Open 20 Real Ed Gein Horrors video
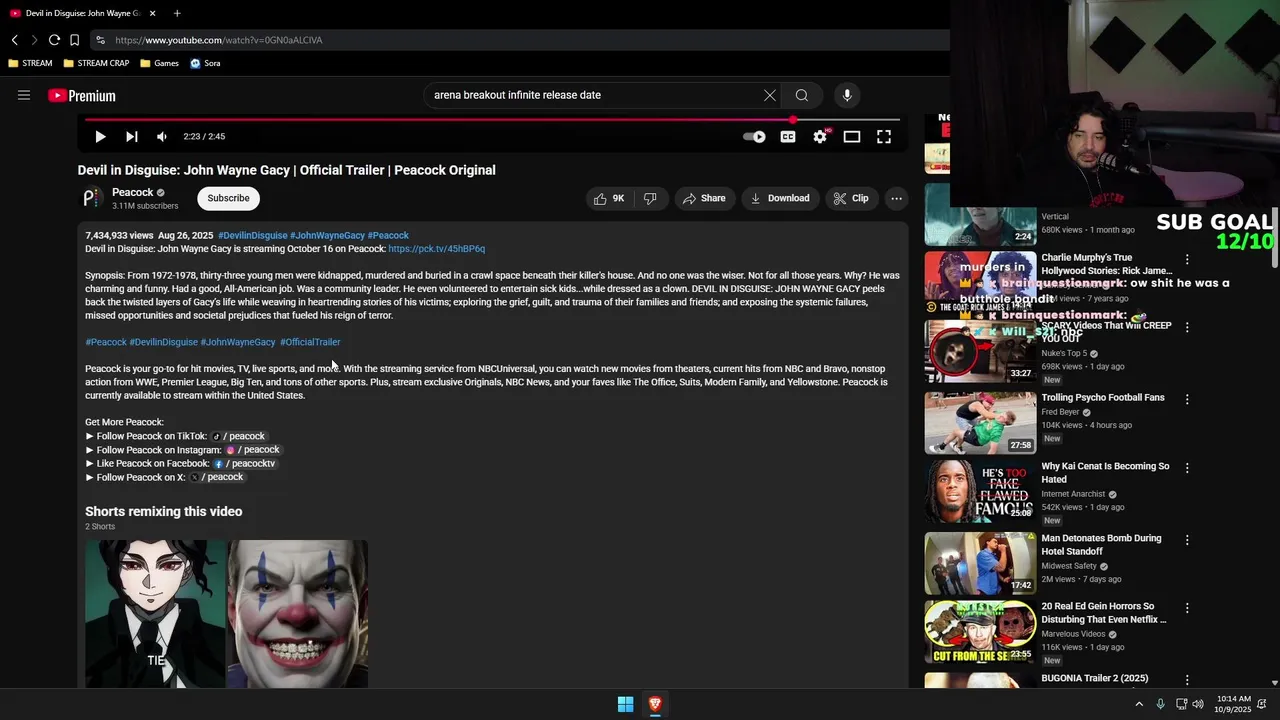This screenshot has width=1280, height=720. (x=1104, y=612)
